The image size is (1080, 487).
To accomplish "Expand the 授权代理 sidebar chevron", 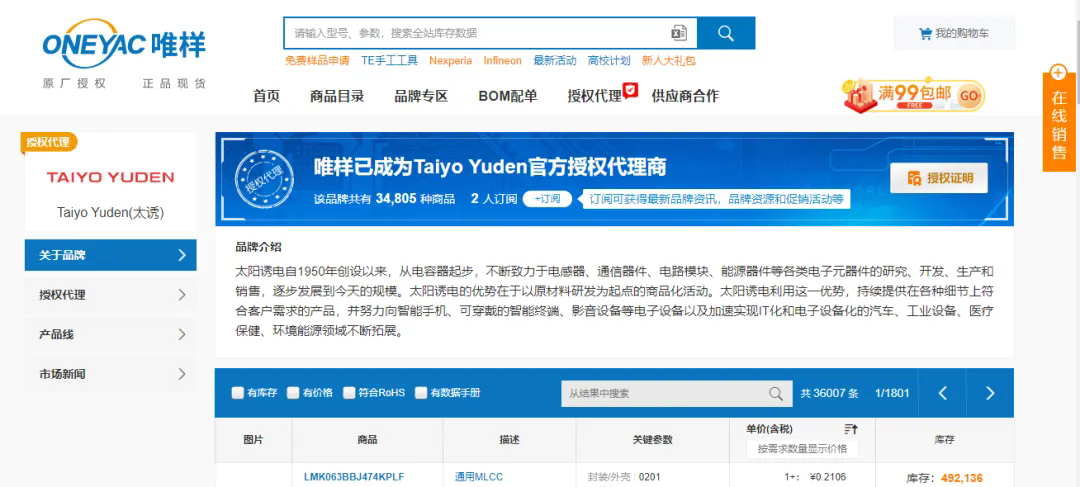I will (x=182, y=295).
